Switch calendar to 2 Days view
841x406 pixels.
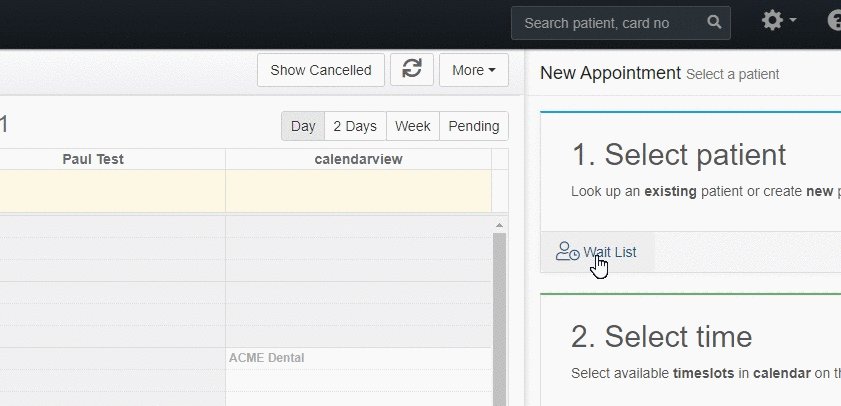point(355,126)
